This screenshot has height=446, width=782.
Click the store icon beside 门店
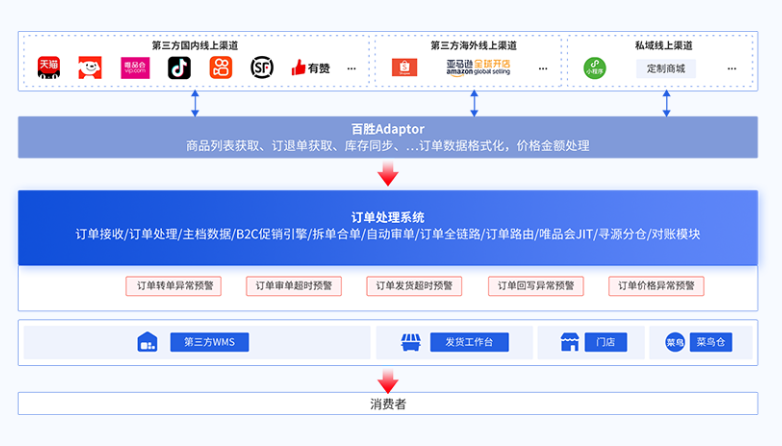tap(570, 342)
